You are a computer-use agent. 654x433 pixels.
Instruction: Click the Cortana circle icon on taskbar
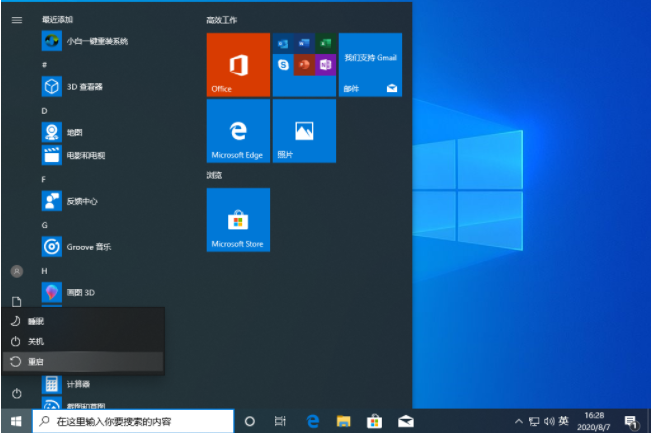coord(250,421)
